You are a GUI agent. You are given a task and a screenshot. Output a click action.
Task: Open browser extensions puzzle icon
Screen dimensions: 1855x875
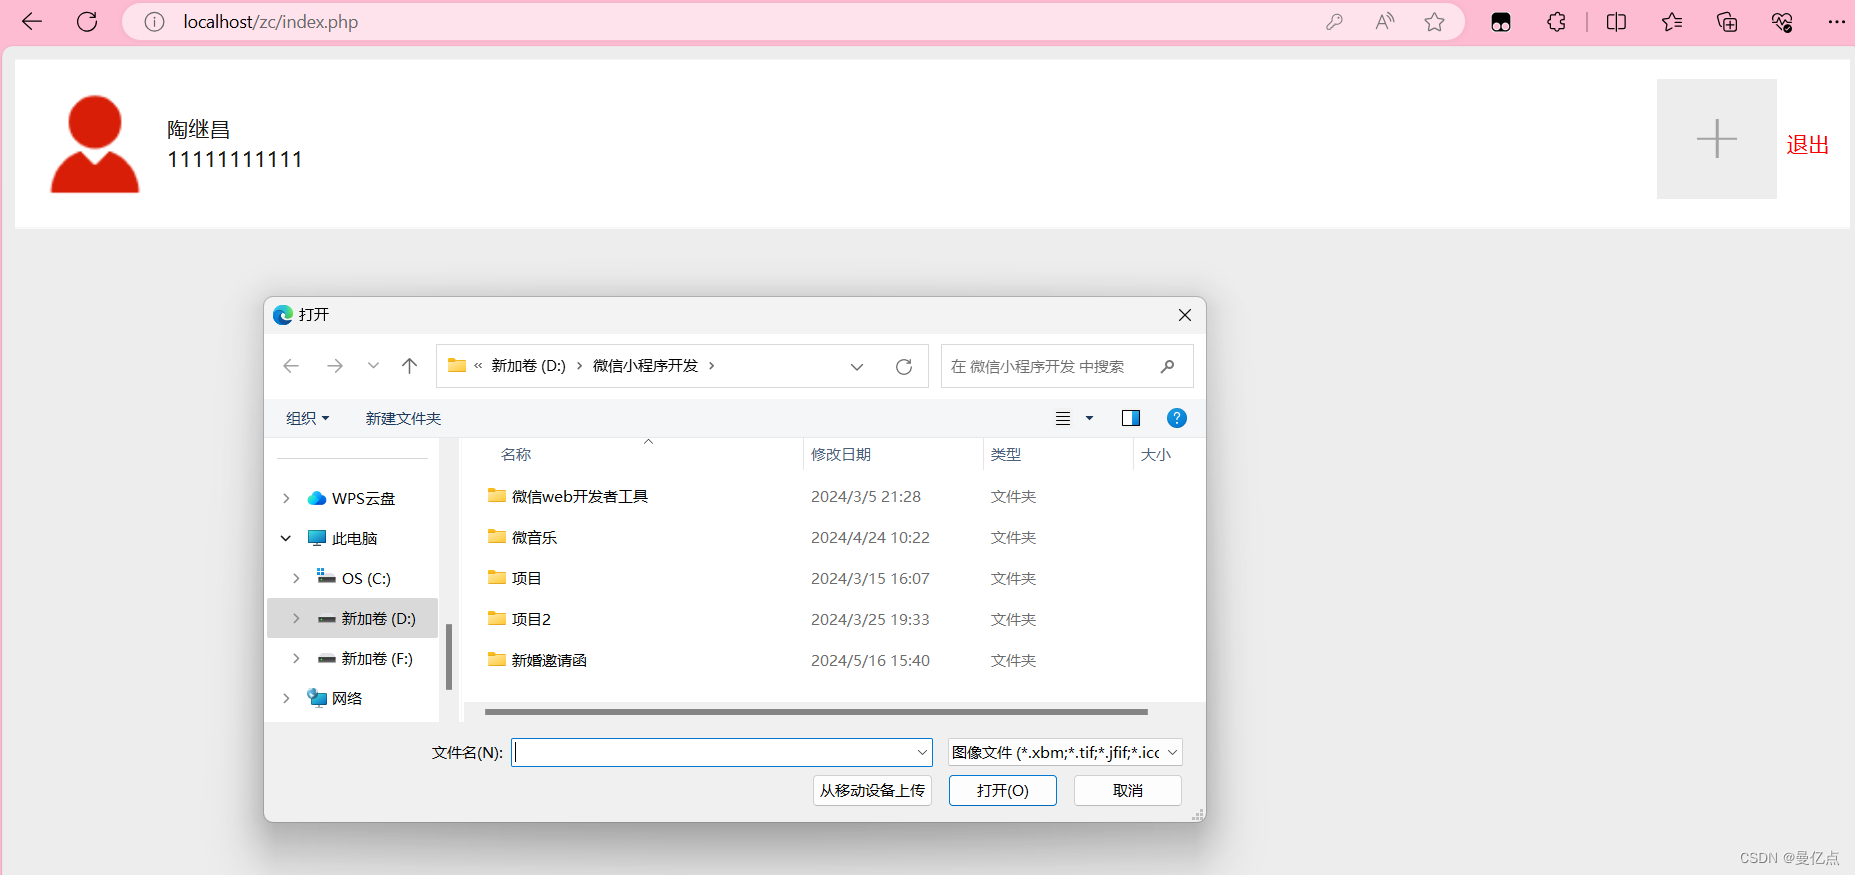1556,22
